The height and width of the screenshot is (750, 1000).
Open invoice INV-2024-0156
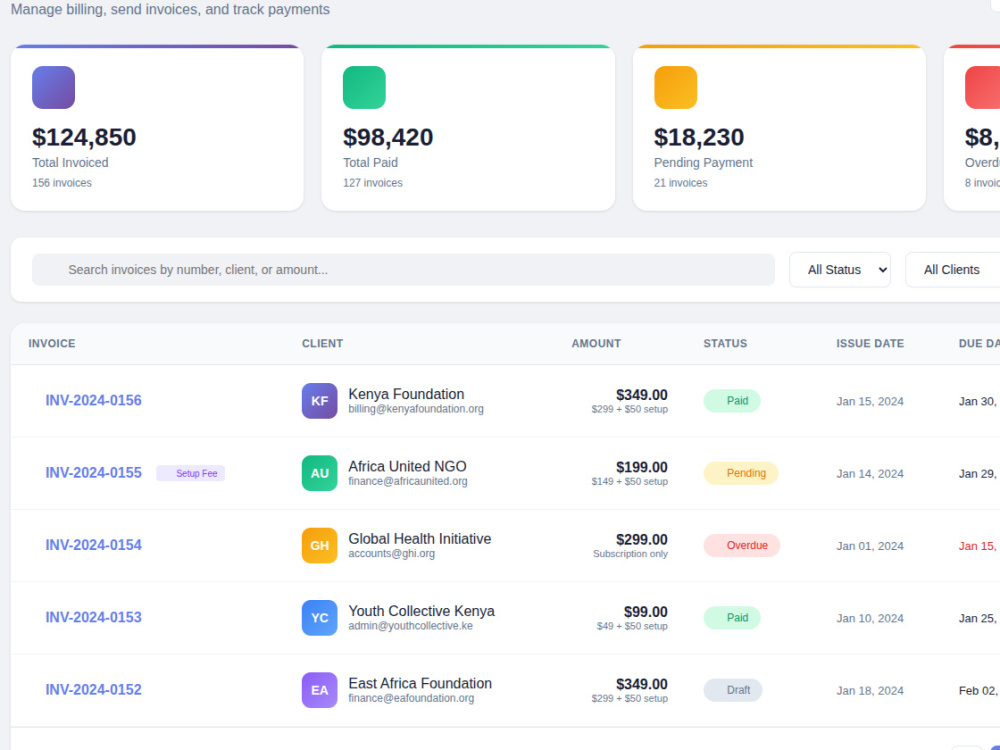coord(93,401)
